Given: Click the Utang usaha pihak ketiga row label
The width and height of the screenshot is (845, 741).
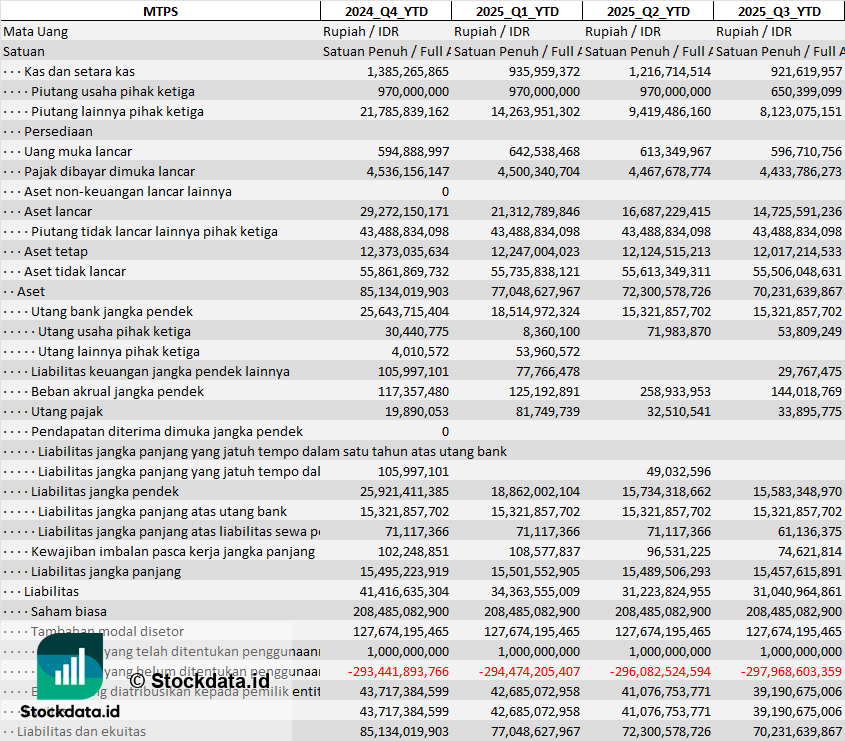Looking at the screenshot, I should pyautogui.click(x=114, y=331).
